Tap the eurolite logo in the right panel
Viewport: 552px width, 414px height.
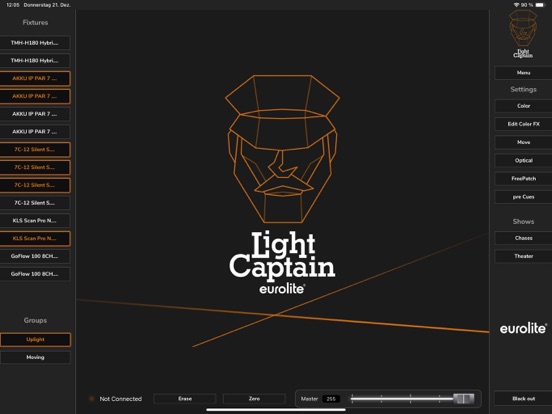pyautogui.click(x=523, y=328)
